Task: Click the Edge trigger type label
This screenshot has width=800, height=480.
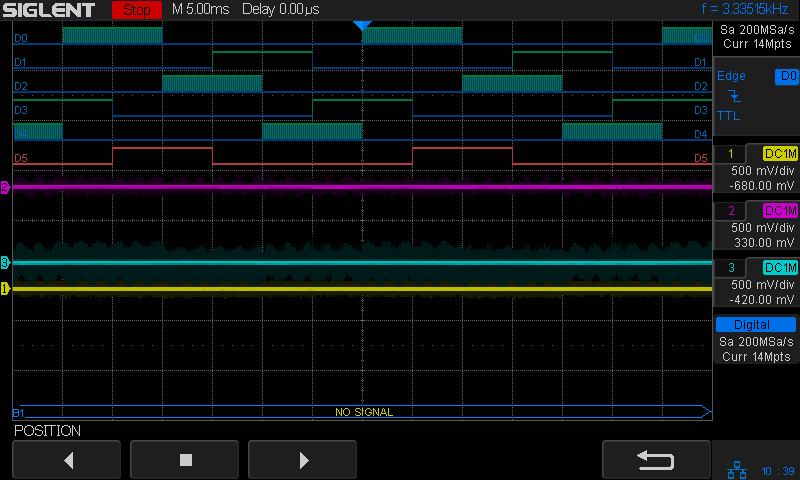Action: [731, 76]
